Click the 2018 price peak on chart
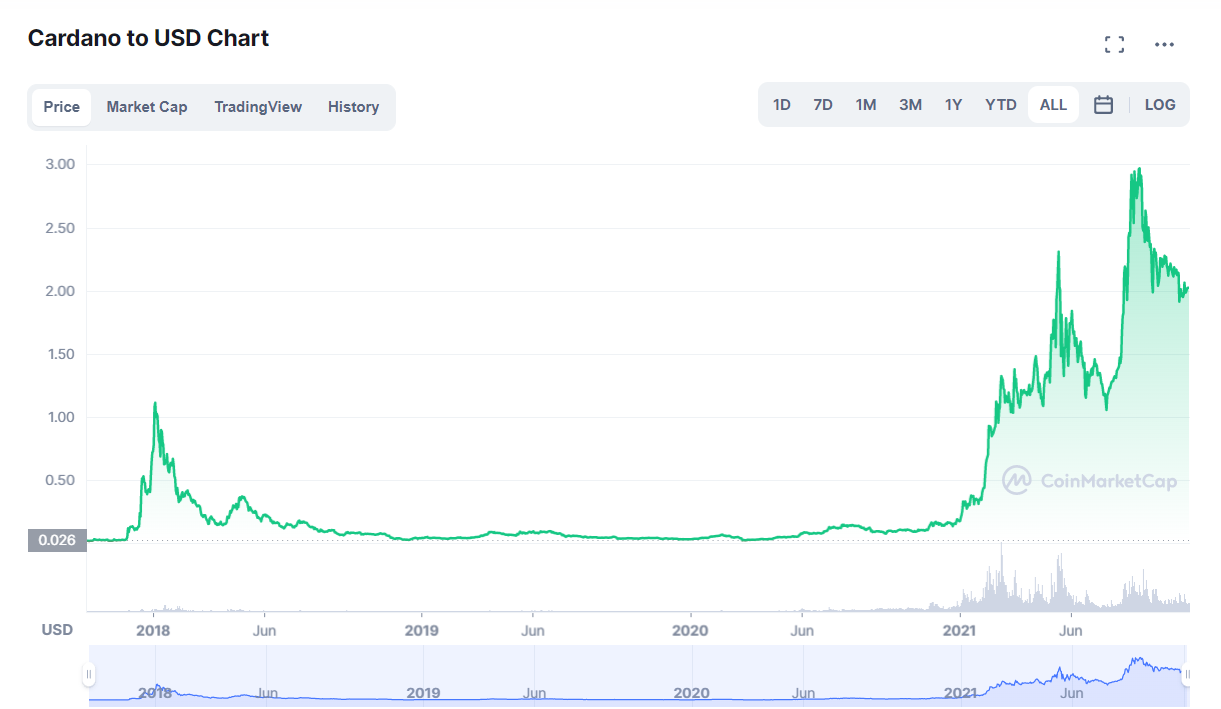 click(x=155, y=404)
